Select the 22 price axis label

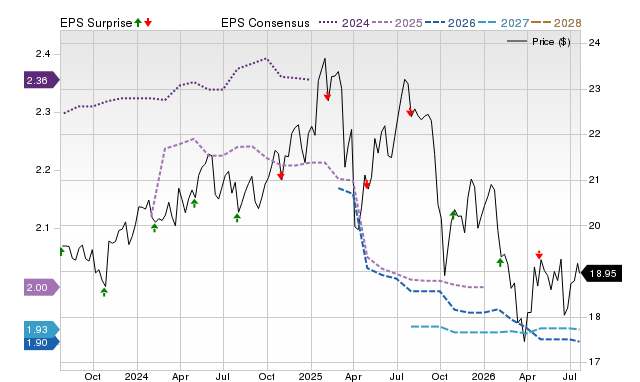pos(594,134)
